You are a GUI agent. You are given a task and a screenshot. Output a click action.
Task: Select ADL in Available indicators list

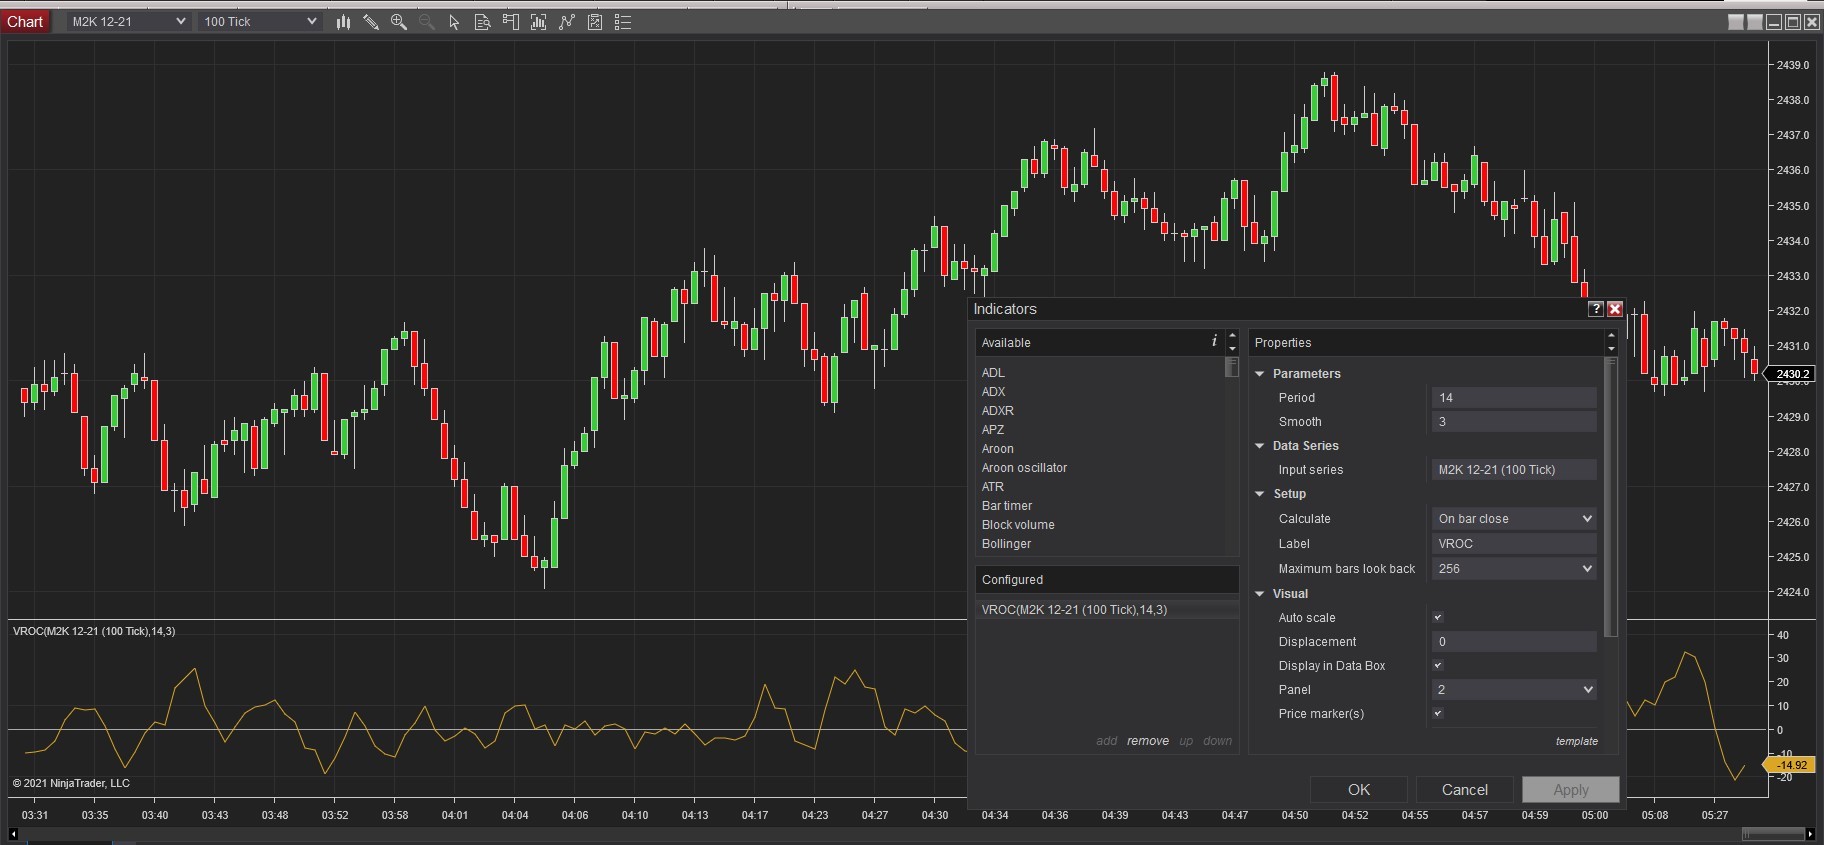993,373
